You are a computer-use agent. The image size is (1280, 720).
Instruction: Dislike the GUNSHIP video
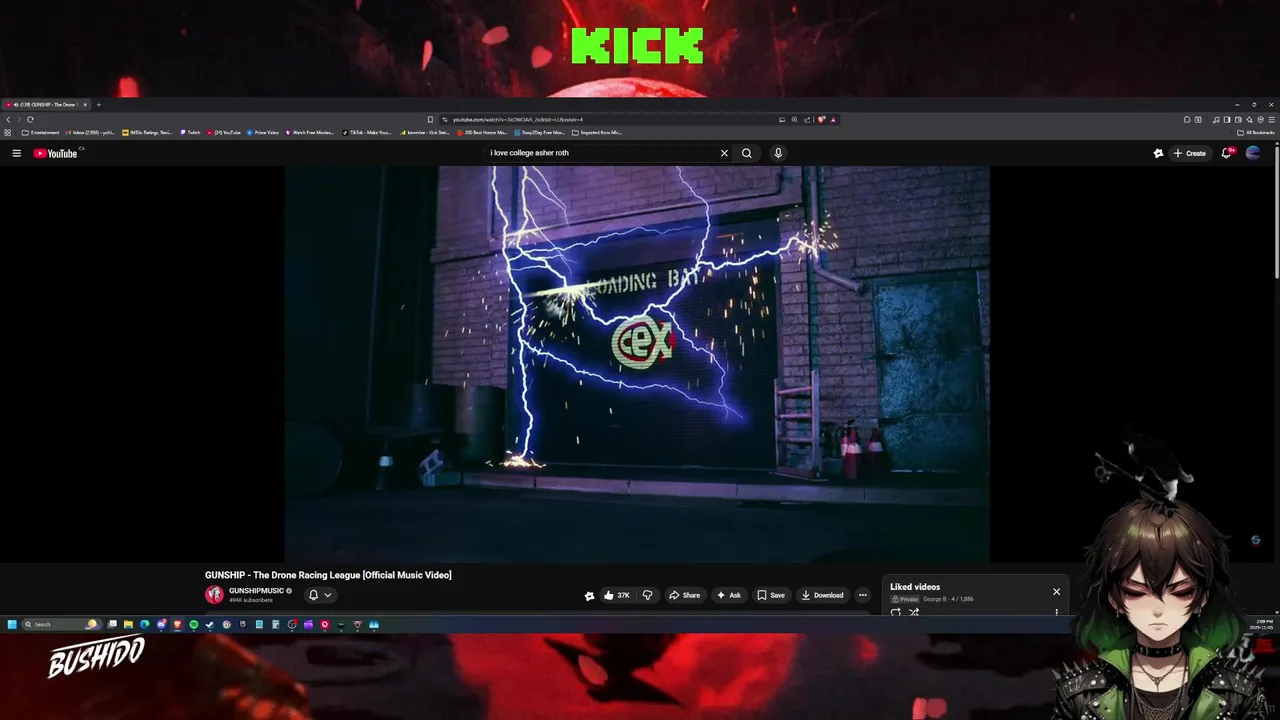point(647,595)
